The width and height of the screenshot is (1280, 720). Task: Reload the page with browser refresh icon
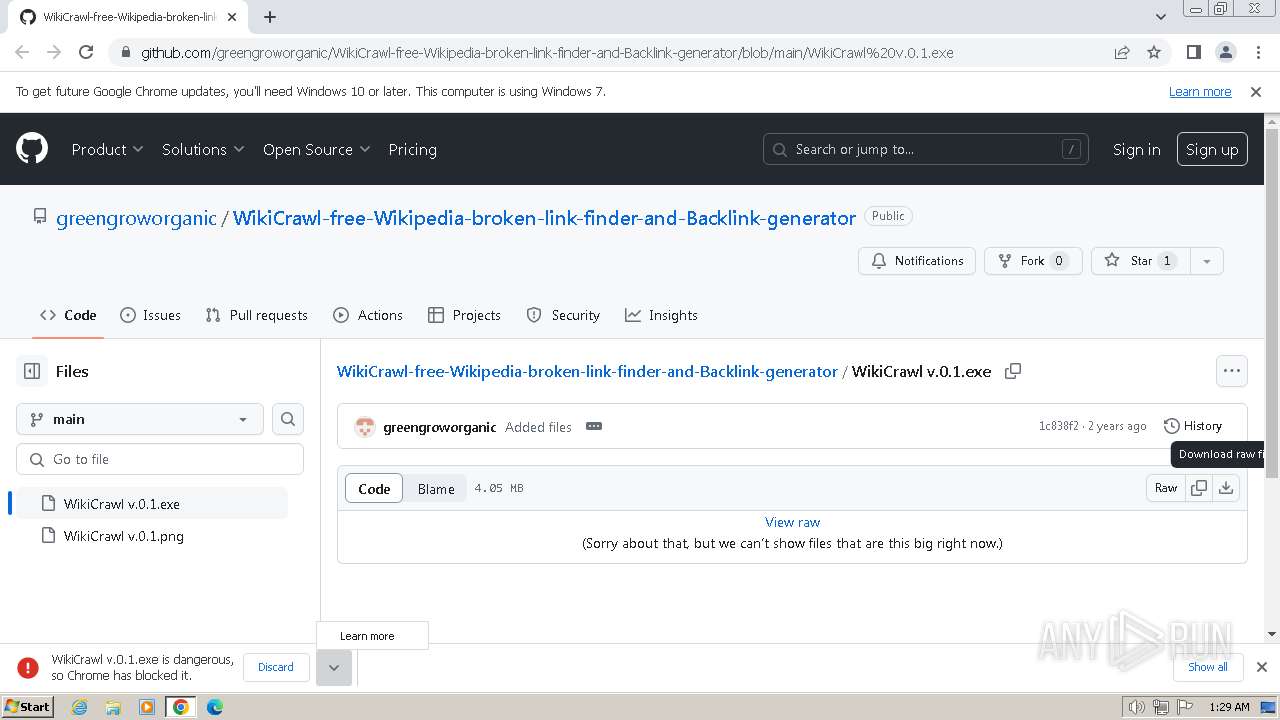click(86, 52)
